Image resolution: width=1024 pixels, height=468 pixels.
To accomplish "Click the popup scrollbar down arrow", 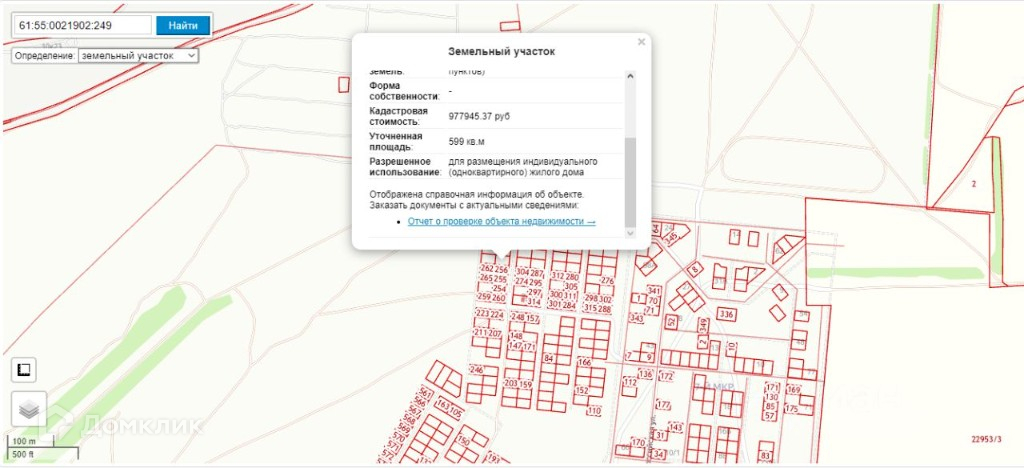I will (630, 232).
